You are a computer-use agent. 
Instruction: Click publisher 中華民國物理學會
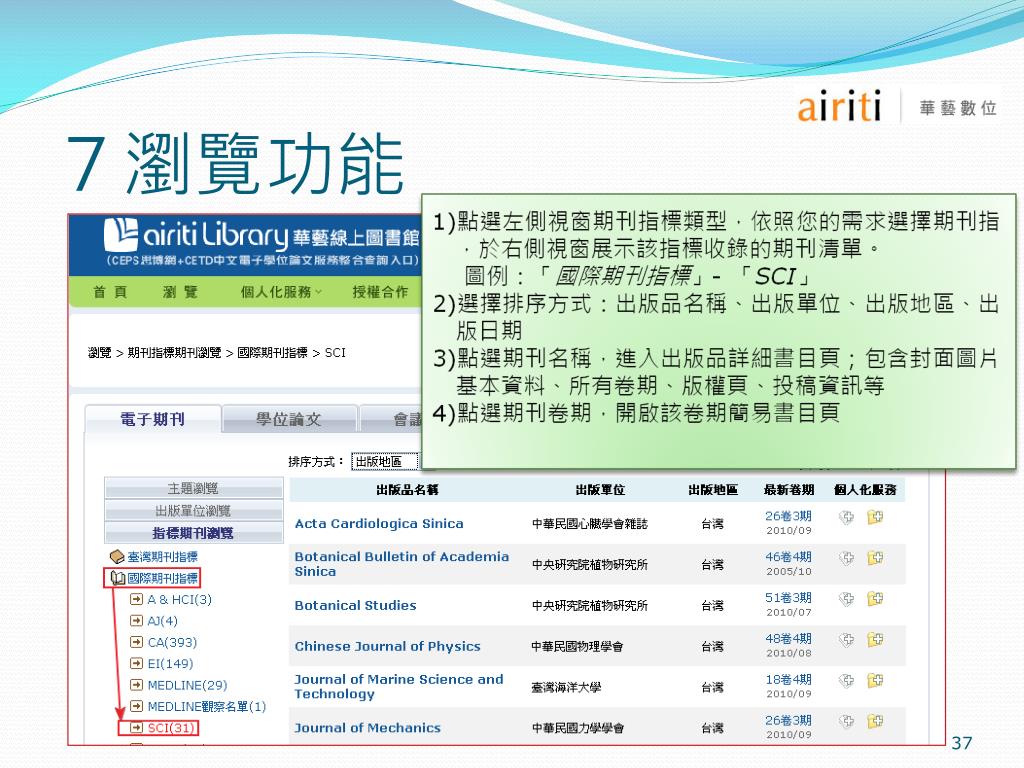[x=577, y=647]
